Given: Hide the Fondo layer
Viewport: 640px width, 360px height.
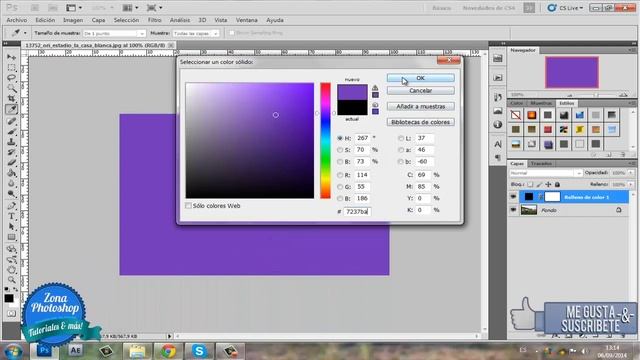Looking at the screenshot, I should coord(513,210).
